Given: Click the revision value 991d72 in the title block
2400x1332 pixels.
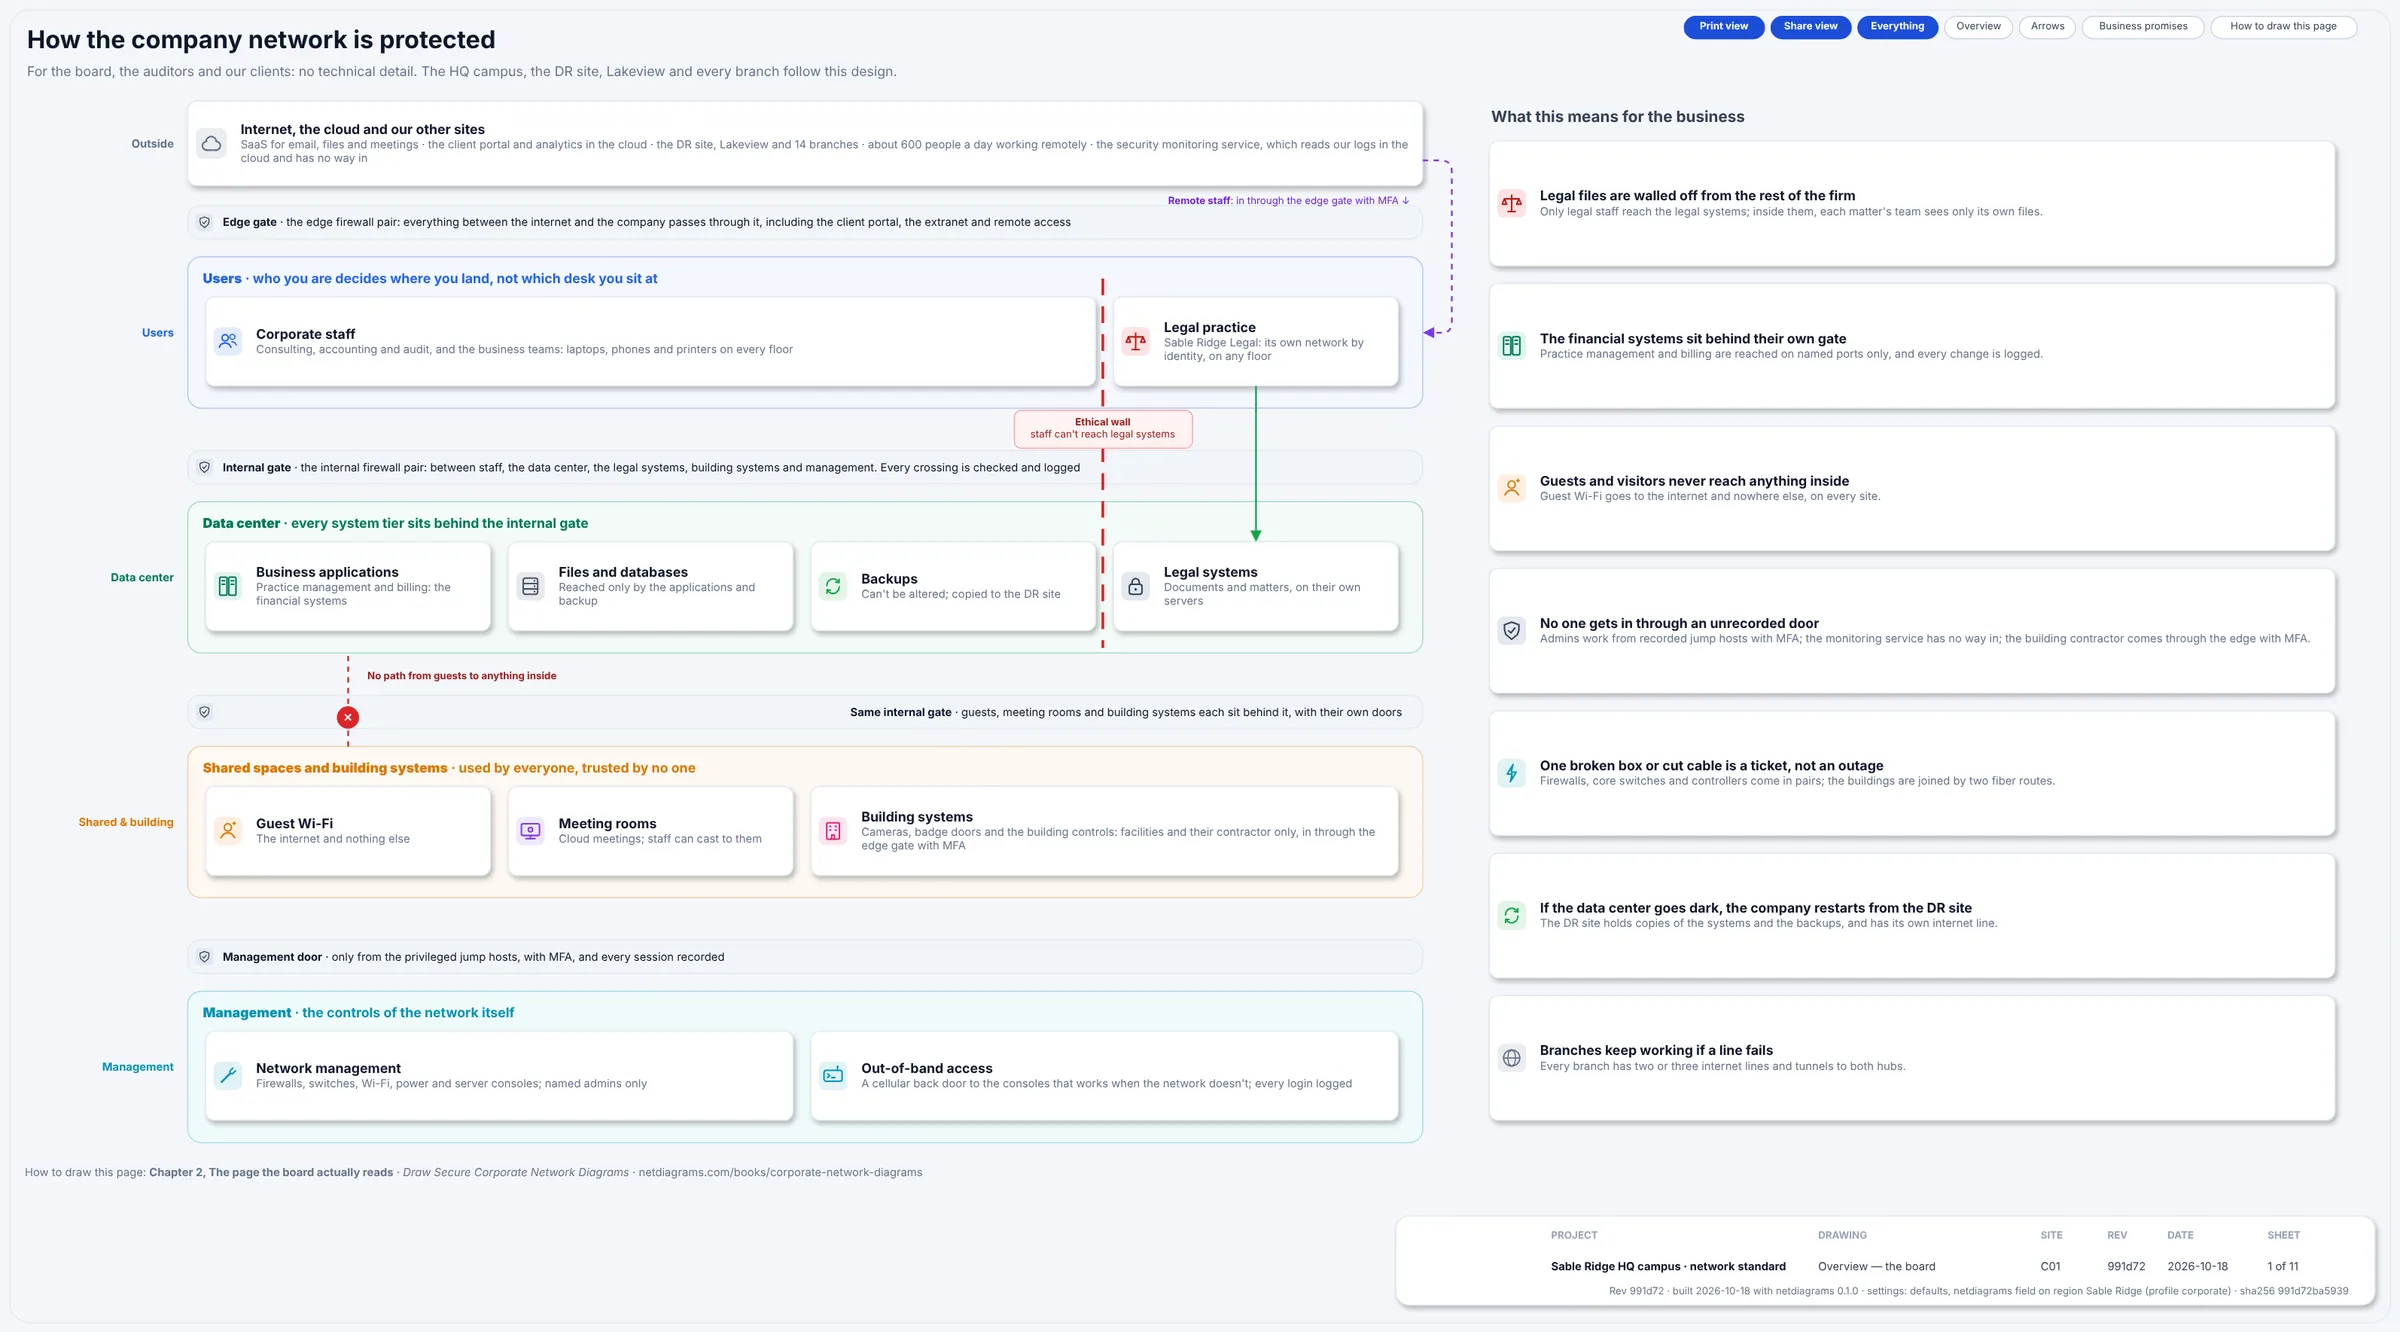Looking at the screenshot, I should [x=2126, y=1267].
